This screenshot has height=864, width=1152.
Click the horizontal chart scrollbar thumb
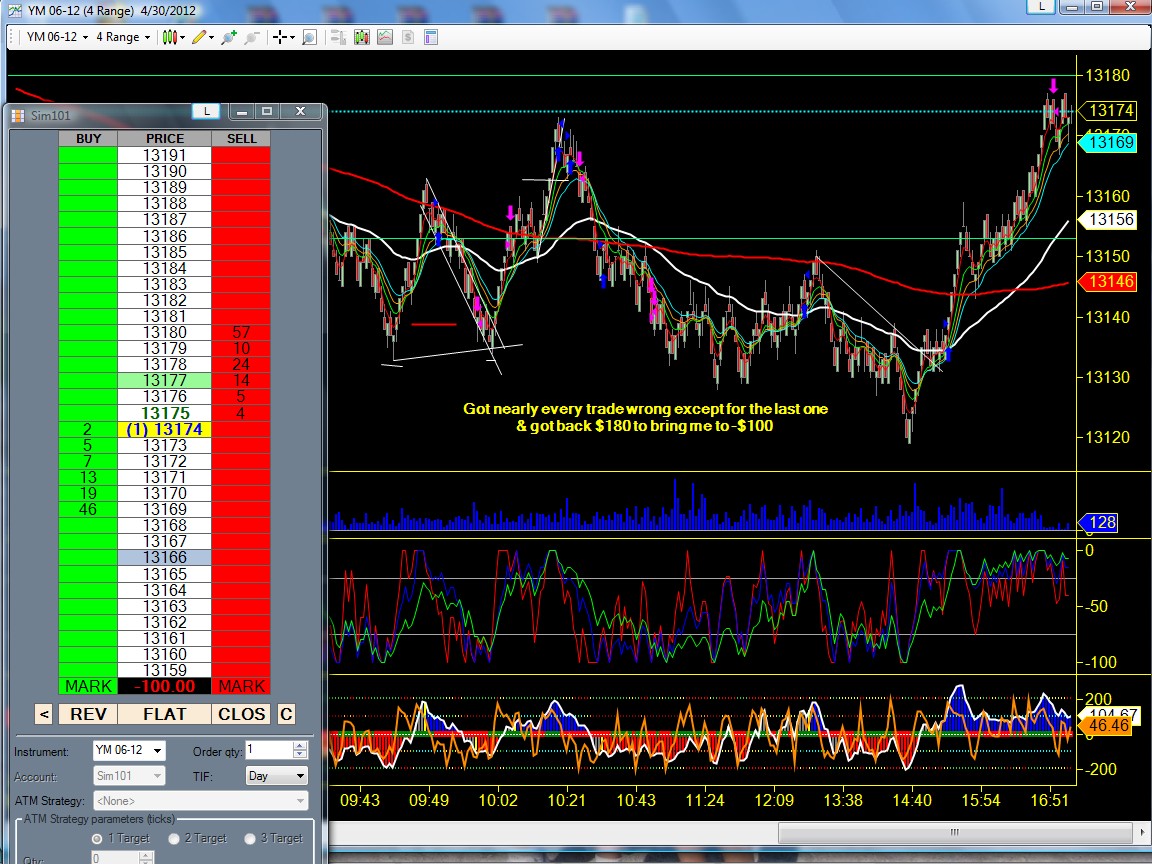[954, 832]
